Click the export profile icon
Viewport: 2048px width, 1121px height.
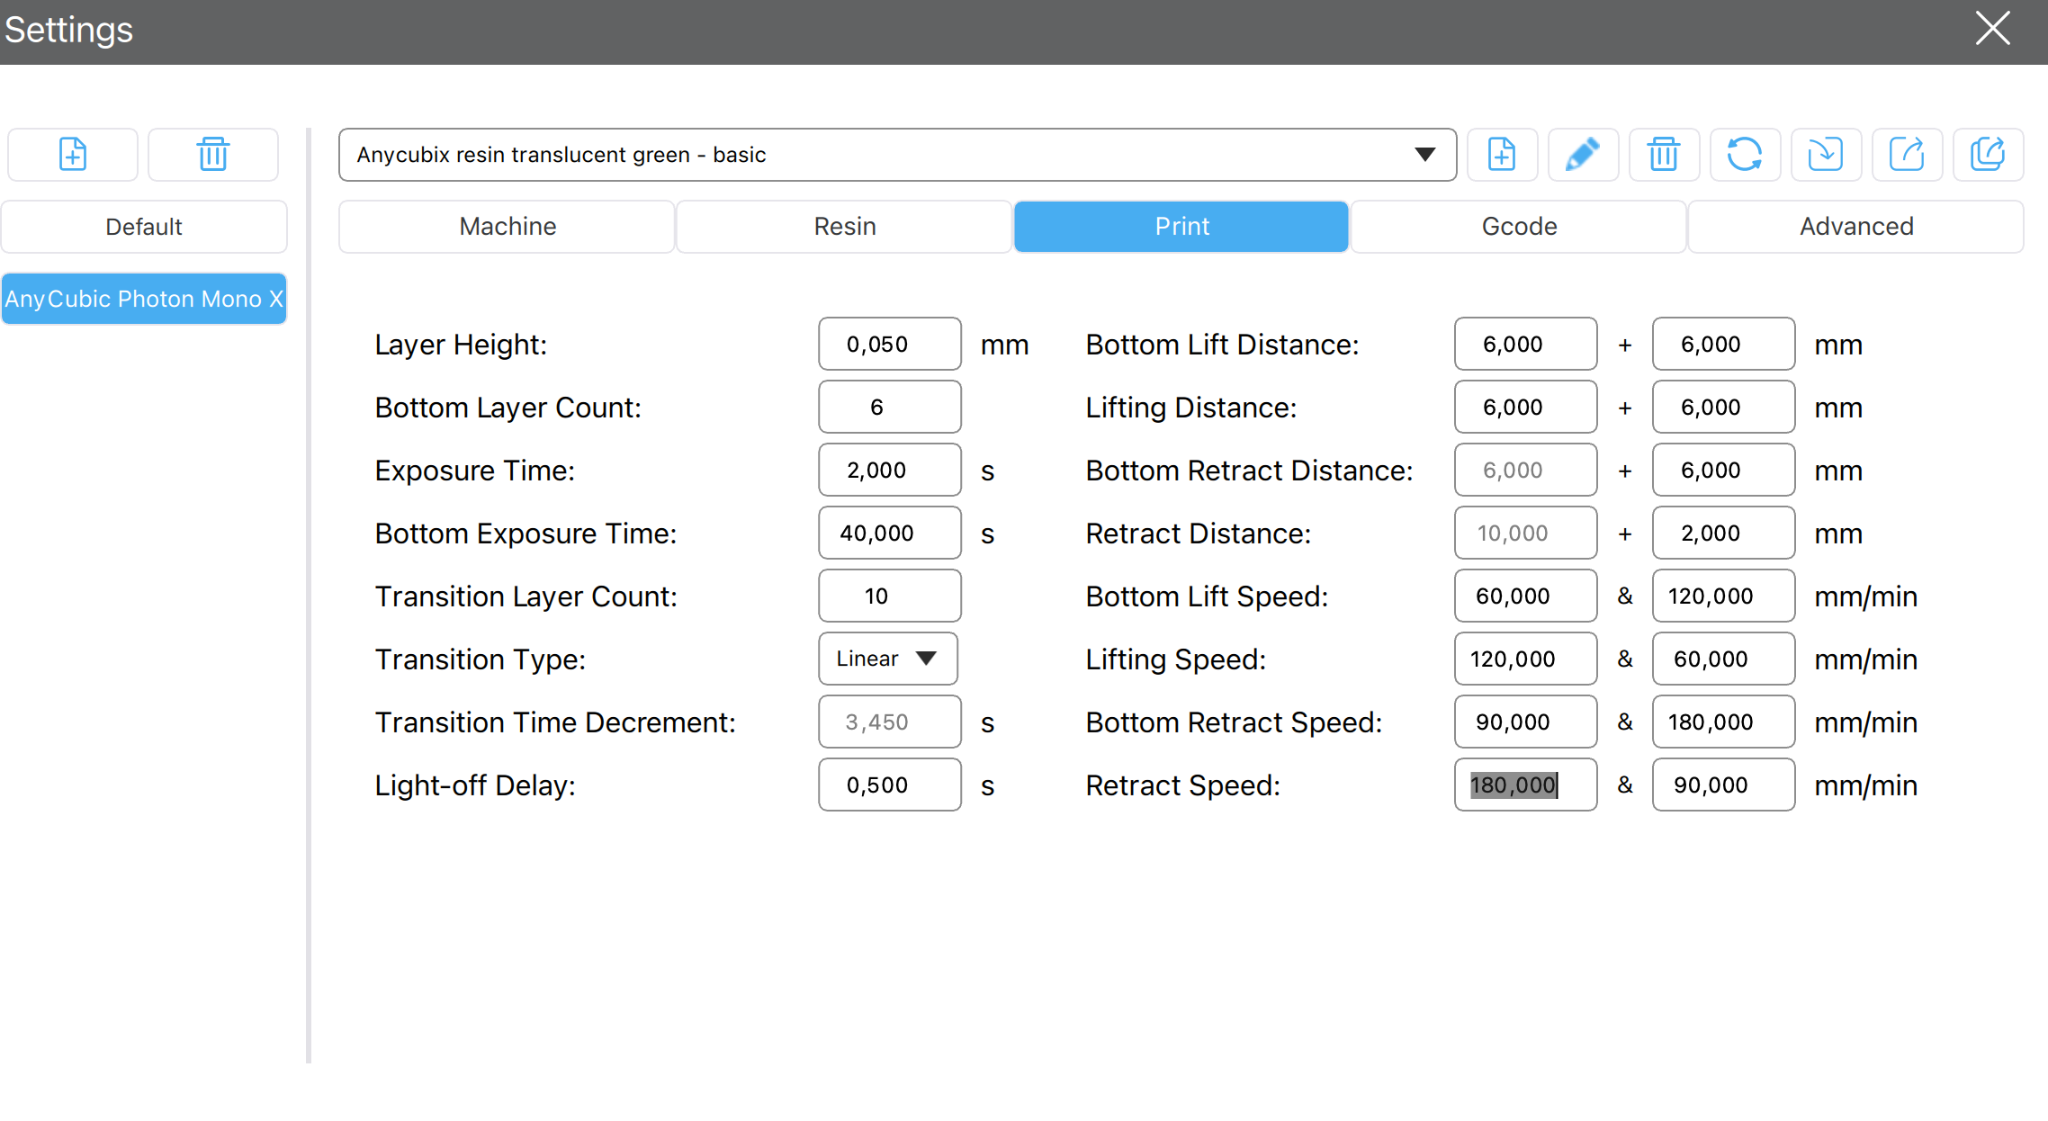(x=1907, y=154)
